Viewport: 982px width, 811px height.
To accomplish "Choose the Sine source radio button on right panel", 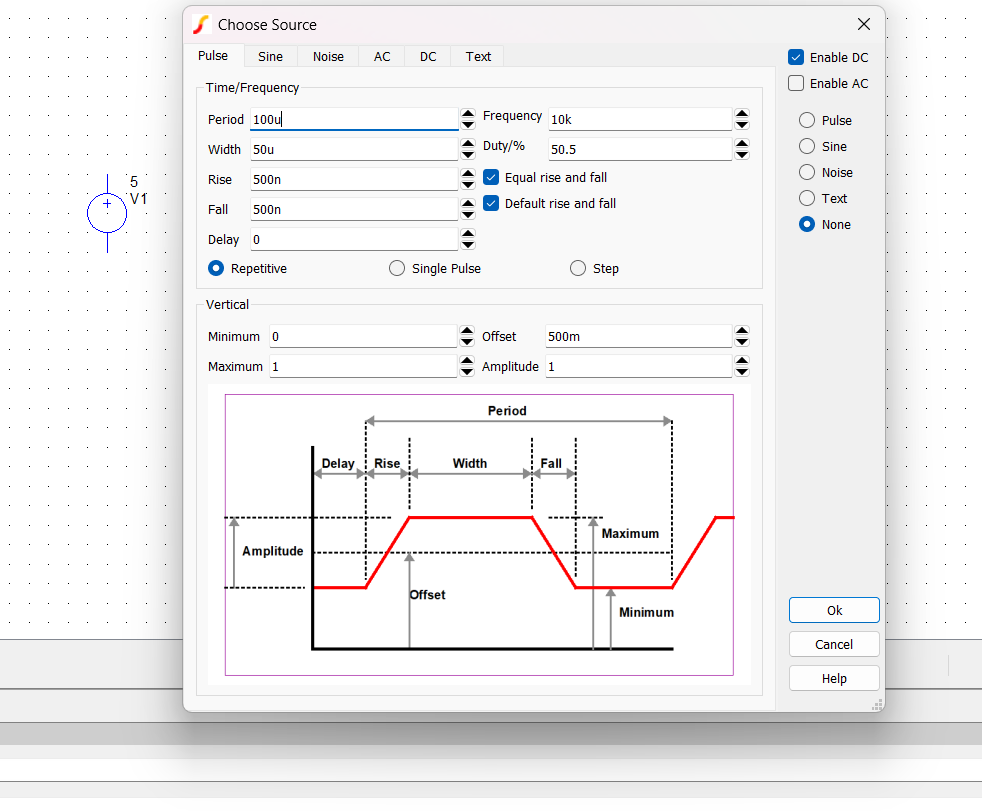I will pos(809,146).
